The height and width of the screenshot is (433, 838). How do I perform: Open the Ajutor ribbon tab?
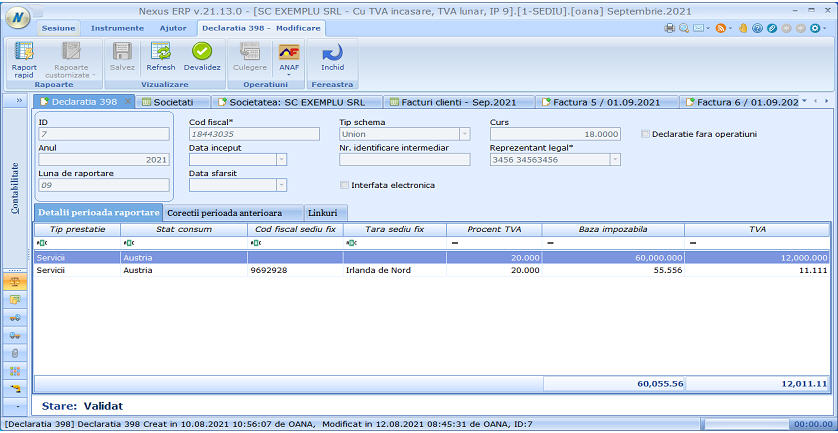tap(173, 28)
